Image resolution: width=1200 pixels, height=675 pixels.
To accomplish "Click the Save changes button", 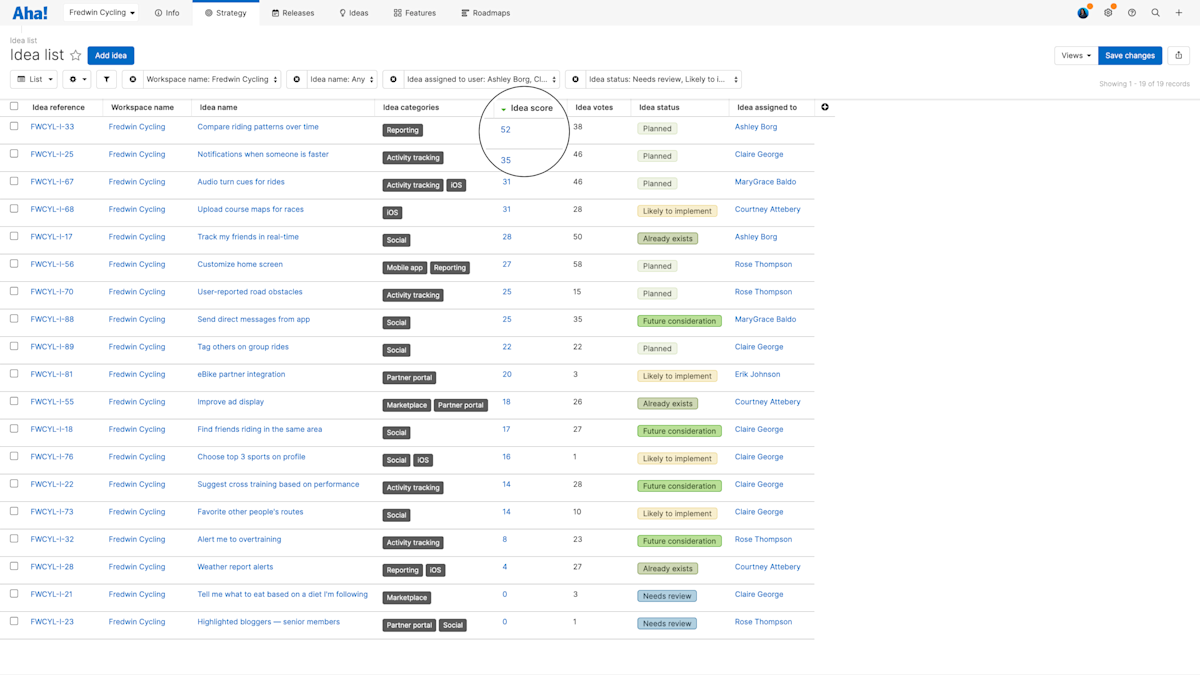I will point(1130,55).
